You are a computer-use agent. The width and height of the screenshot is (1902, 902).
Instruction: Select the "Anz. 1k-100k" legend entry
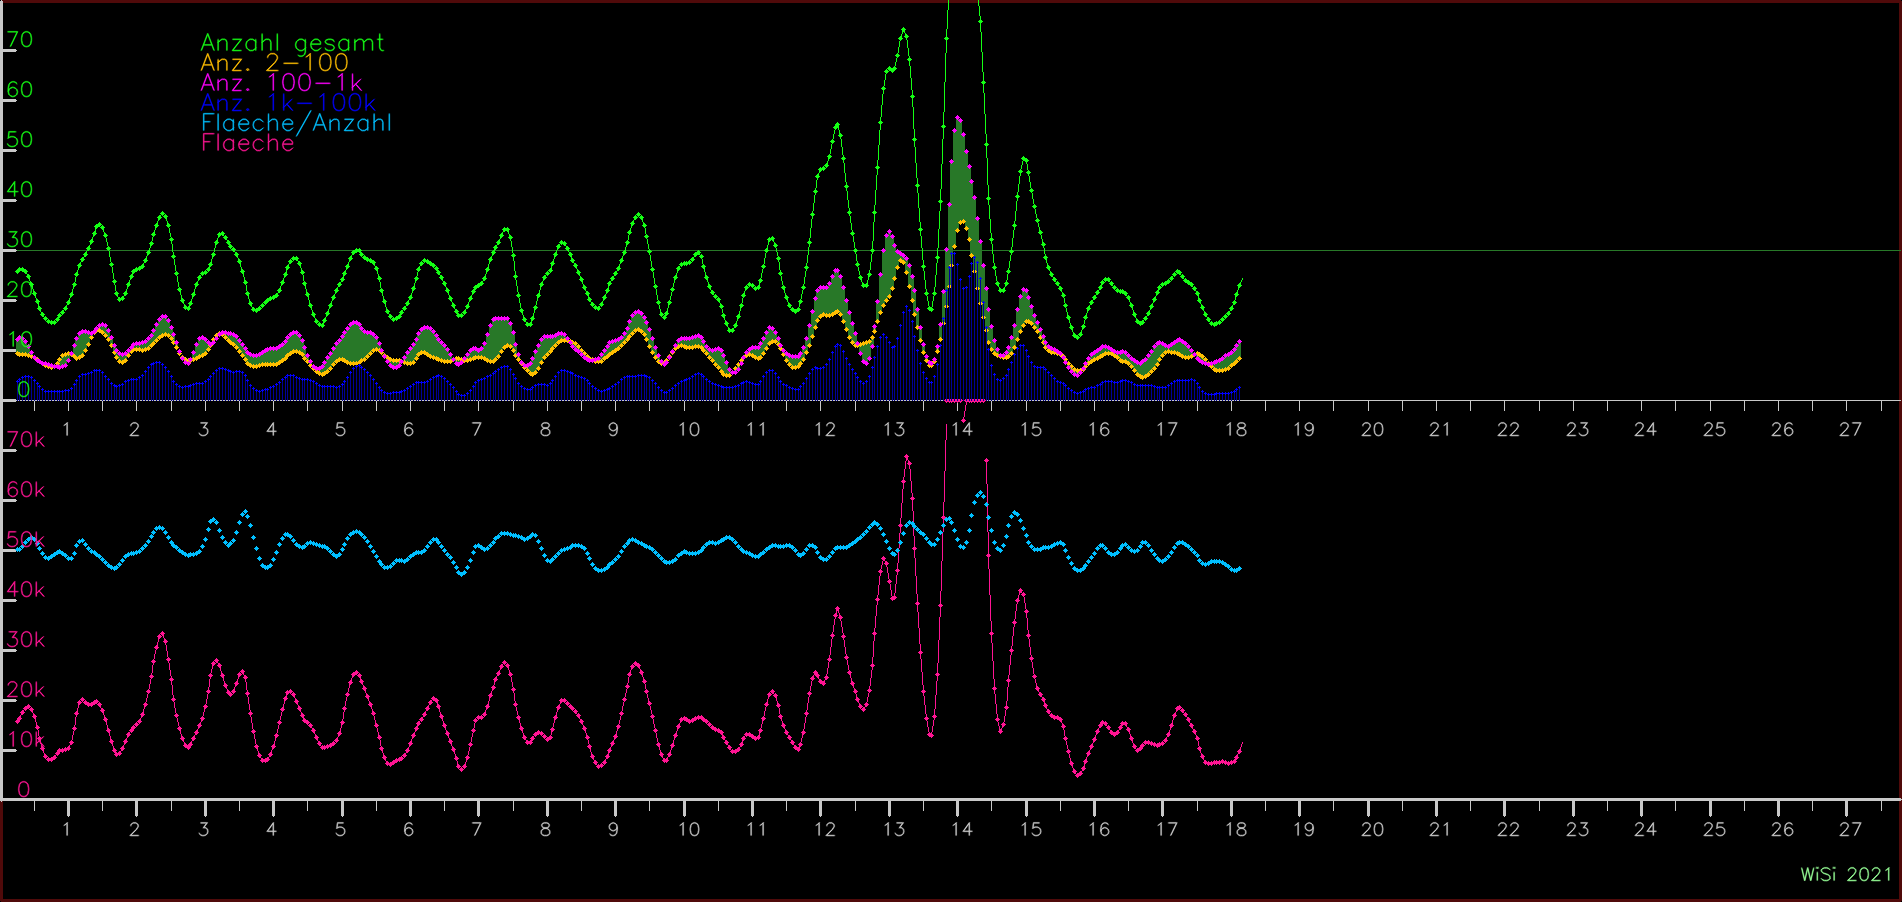[288, 103]
